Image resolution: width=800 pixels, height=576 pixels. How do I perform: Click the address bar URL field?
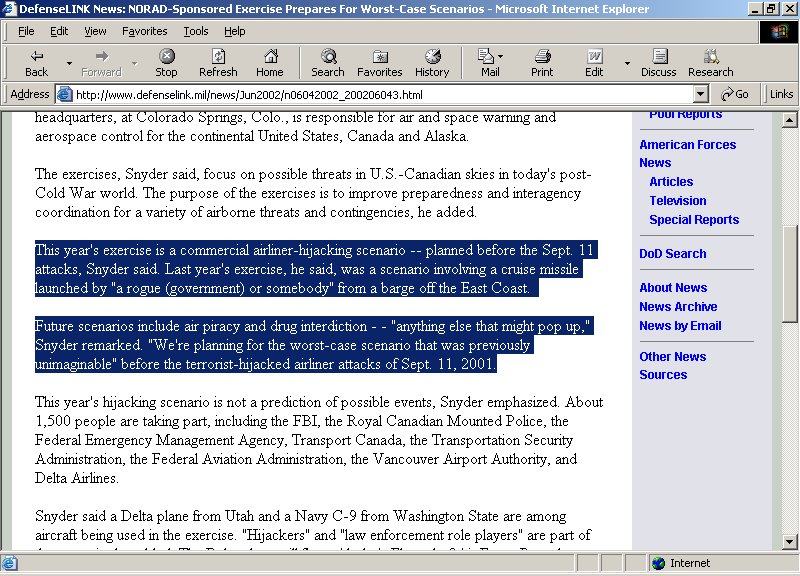[x=383, y=94]
